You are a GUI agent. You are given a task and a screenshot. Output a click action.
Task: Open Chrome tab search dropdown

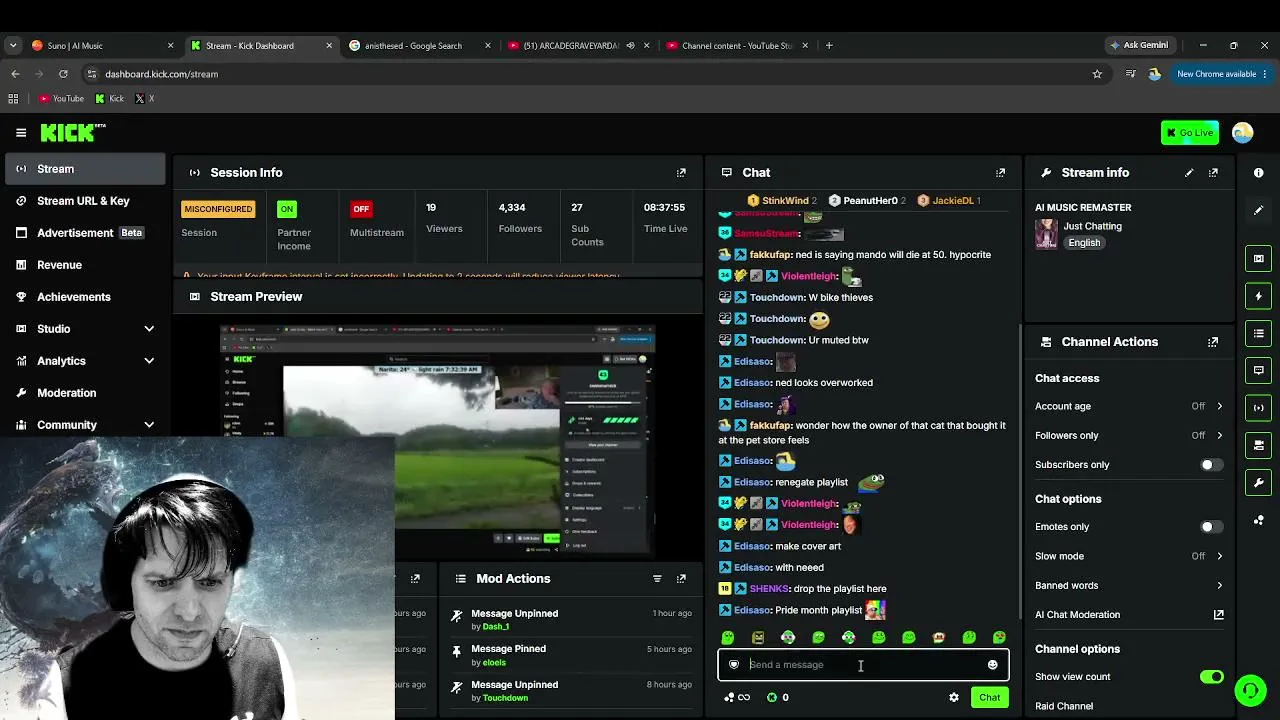pyautogui.click(x=13, y=45)
